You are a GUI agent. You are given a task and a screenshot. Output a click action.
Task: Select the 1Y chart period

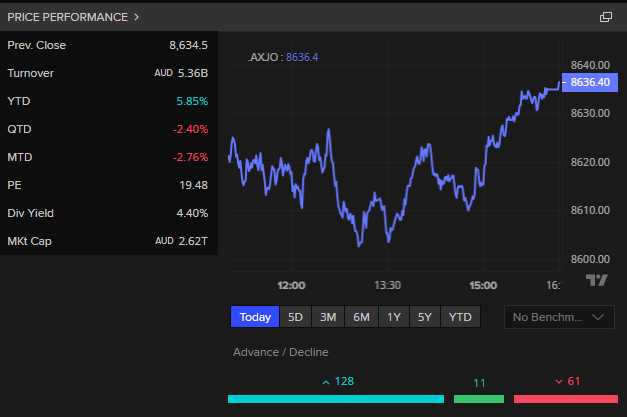tap(394, 317)
